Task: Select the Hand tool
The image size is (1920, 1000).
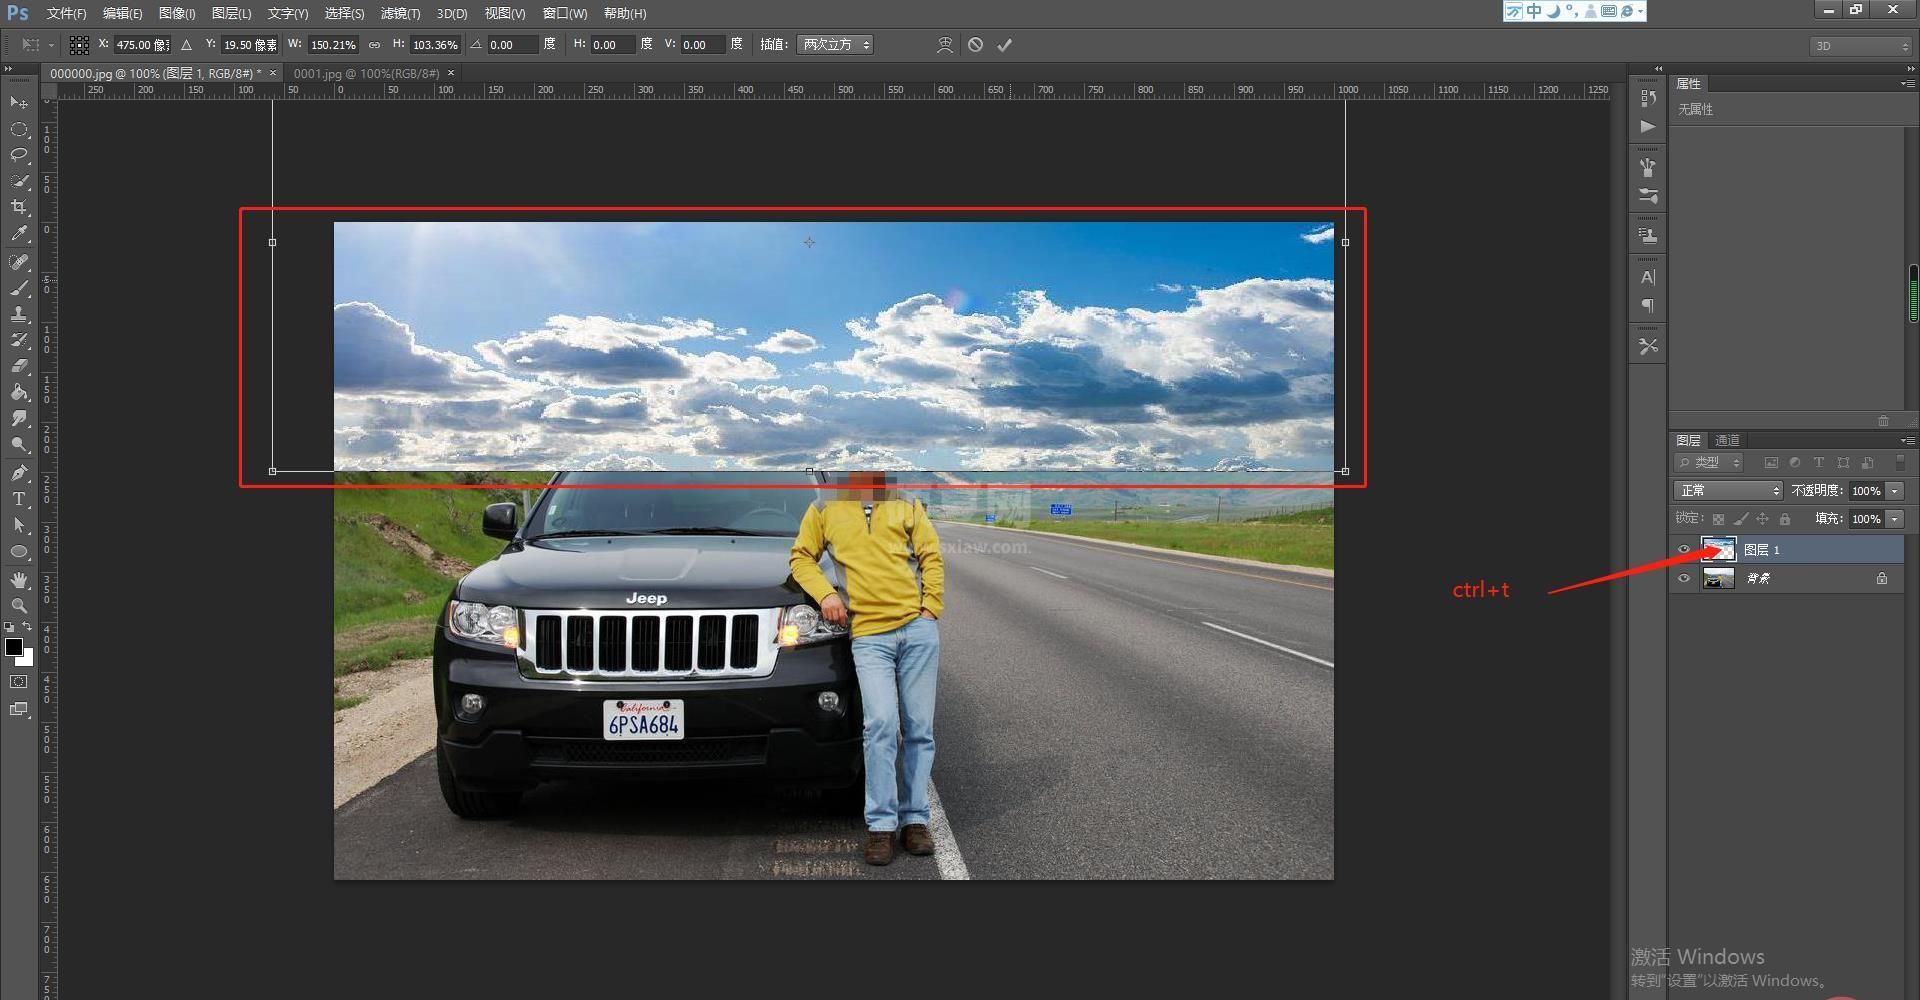Action: (x=19, y=580)
